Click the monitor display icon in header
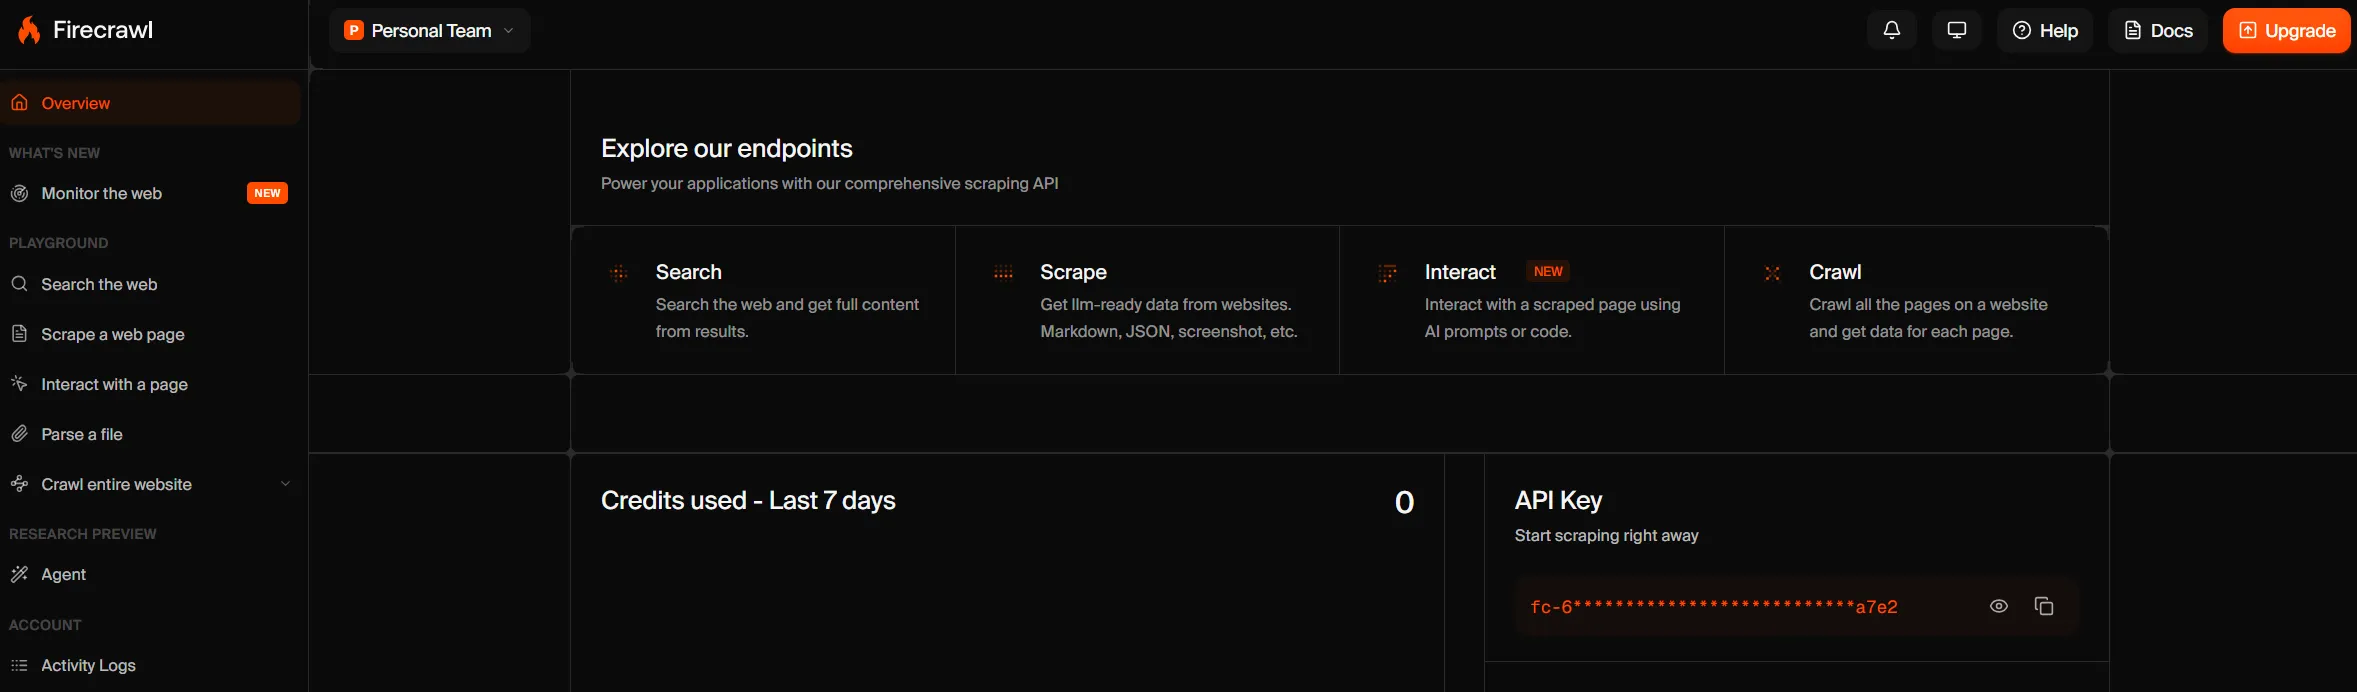The height and width of the screenshot is (692, 2357). [x=1956, y=30]
